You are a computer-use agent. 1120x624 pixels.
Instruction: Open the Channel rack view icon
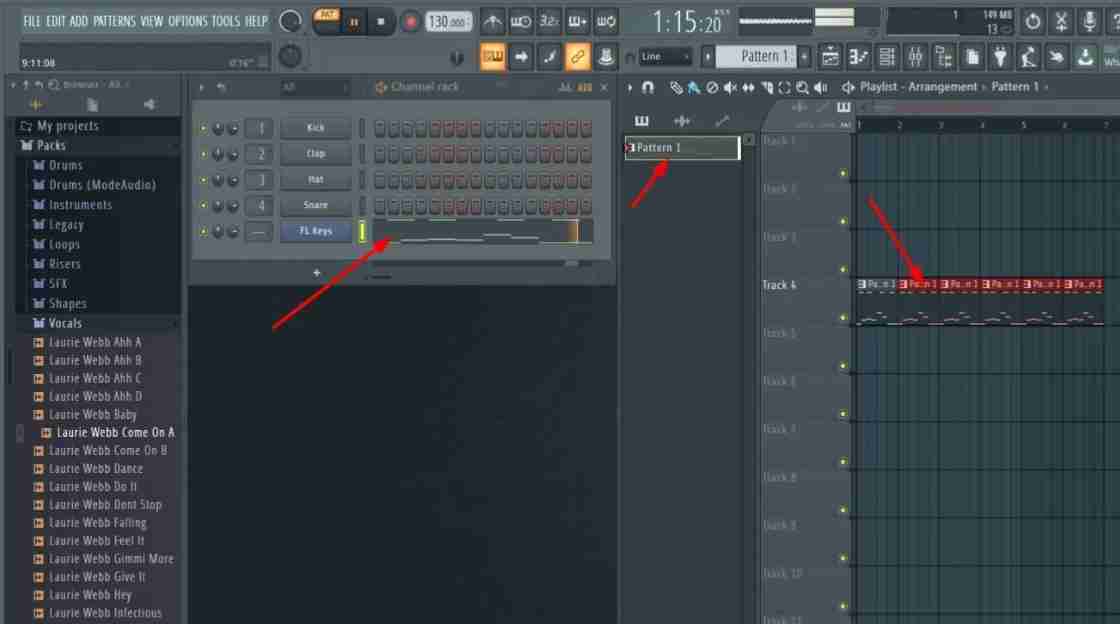pyautogui.click(x=886, y=57)
